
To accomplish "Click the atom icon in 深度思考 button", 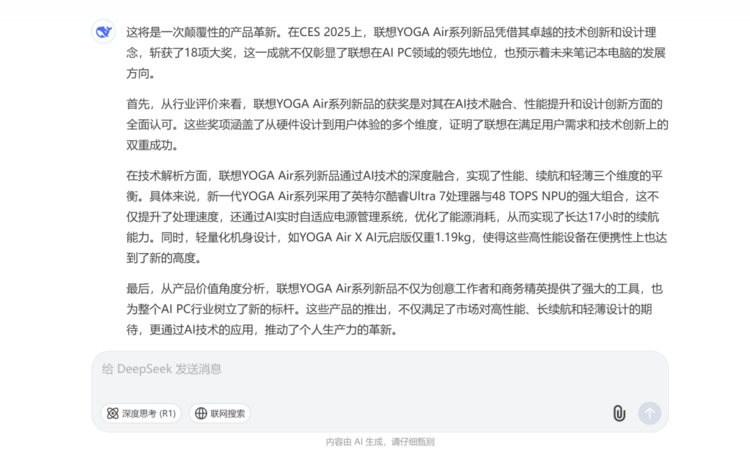I will coord(112,414).
